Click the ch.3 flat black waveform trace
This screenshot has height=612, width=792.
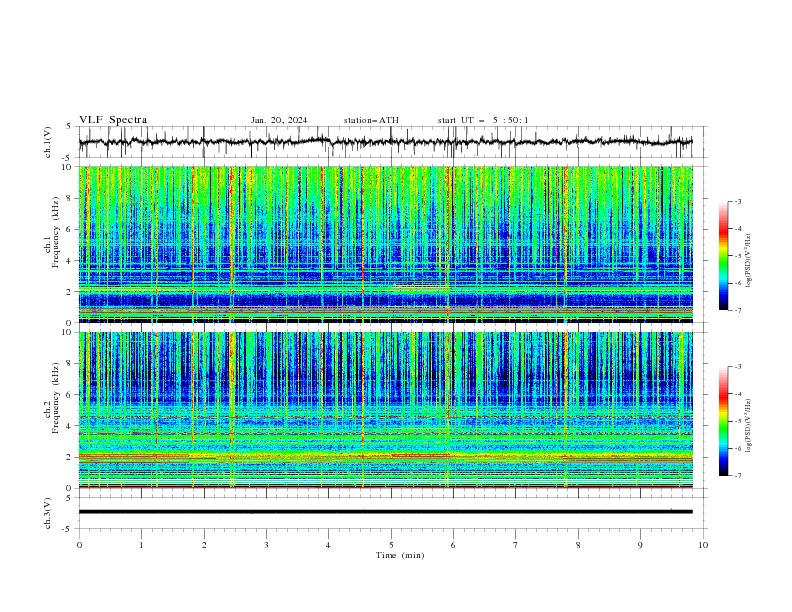pyautogui.click(x=385, y=512)
